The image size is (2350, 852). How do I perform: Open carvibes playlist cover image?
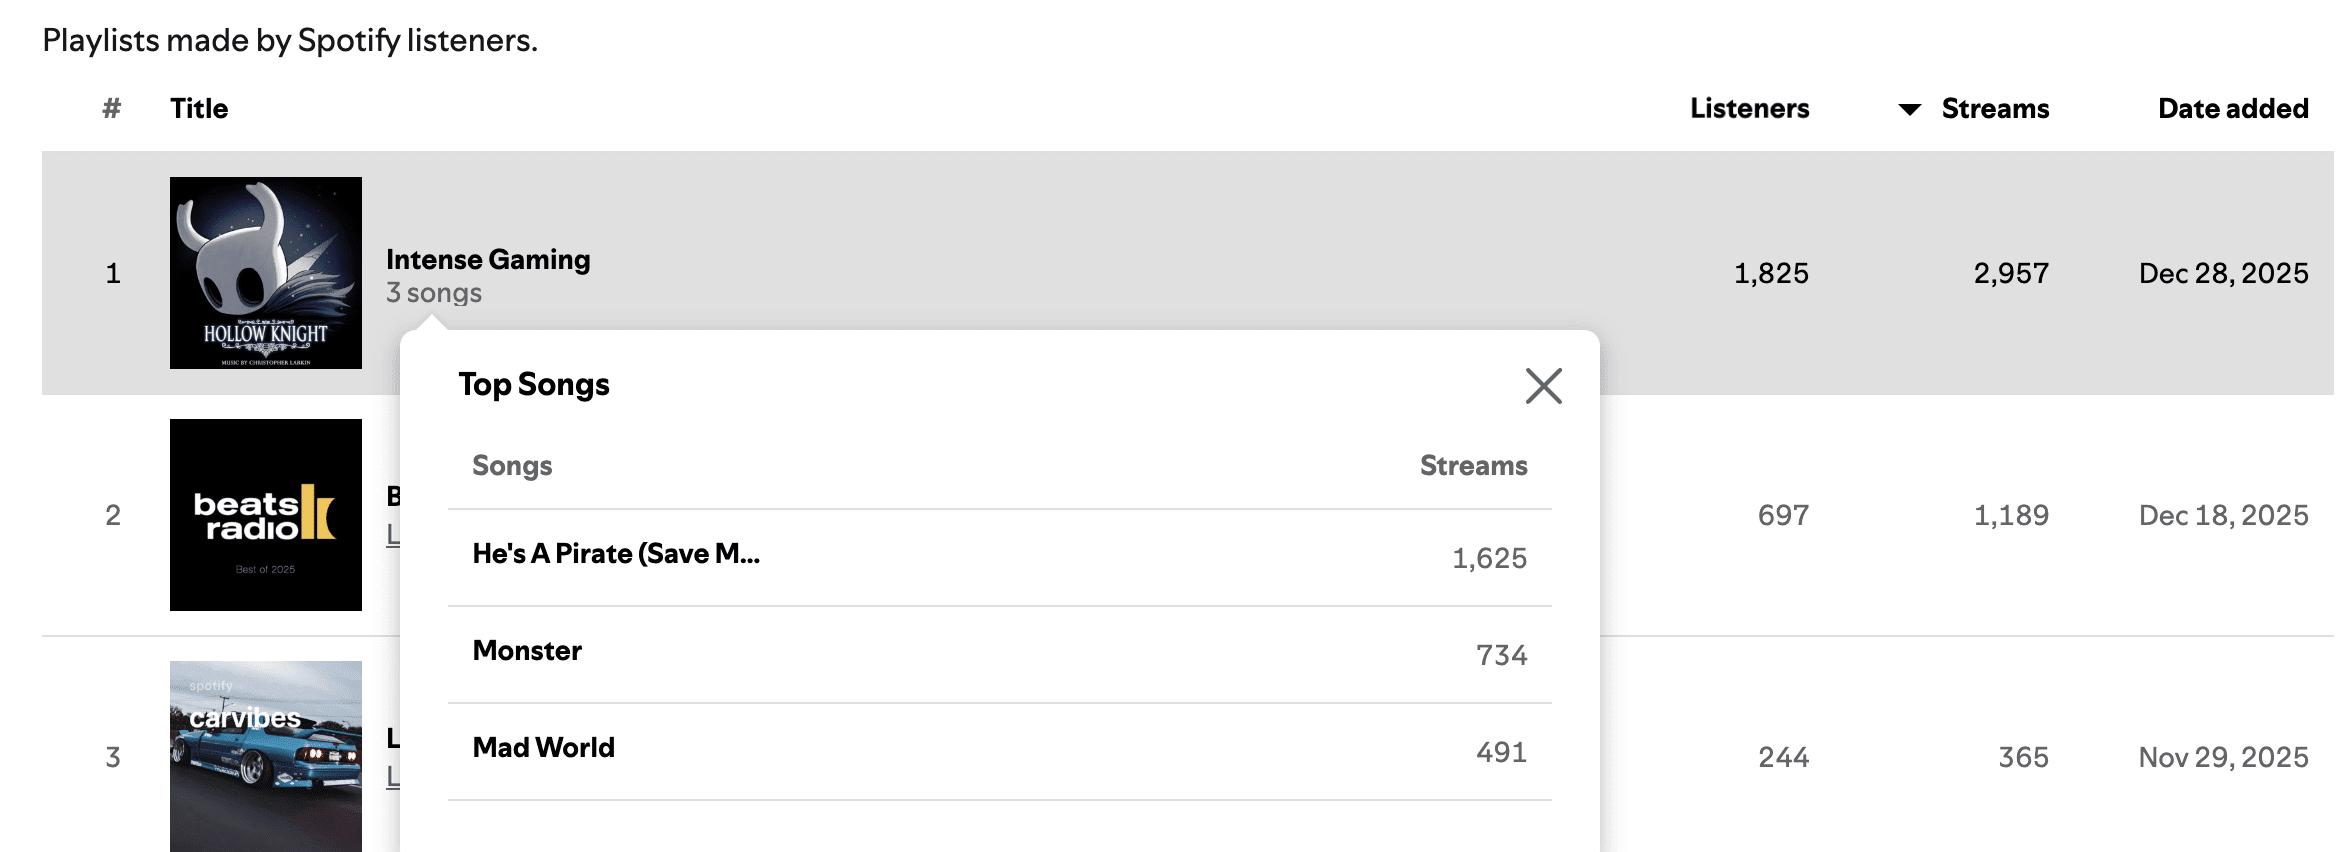(266, 755)
